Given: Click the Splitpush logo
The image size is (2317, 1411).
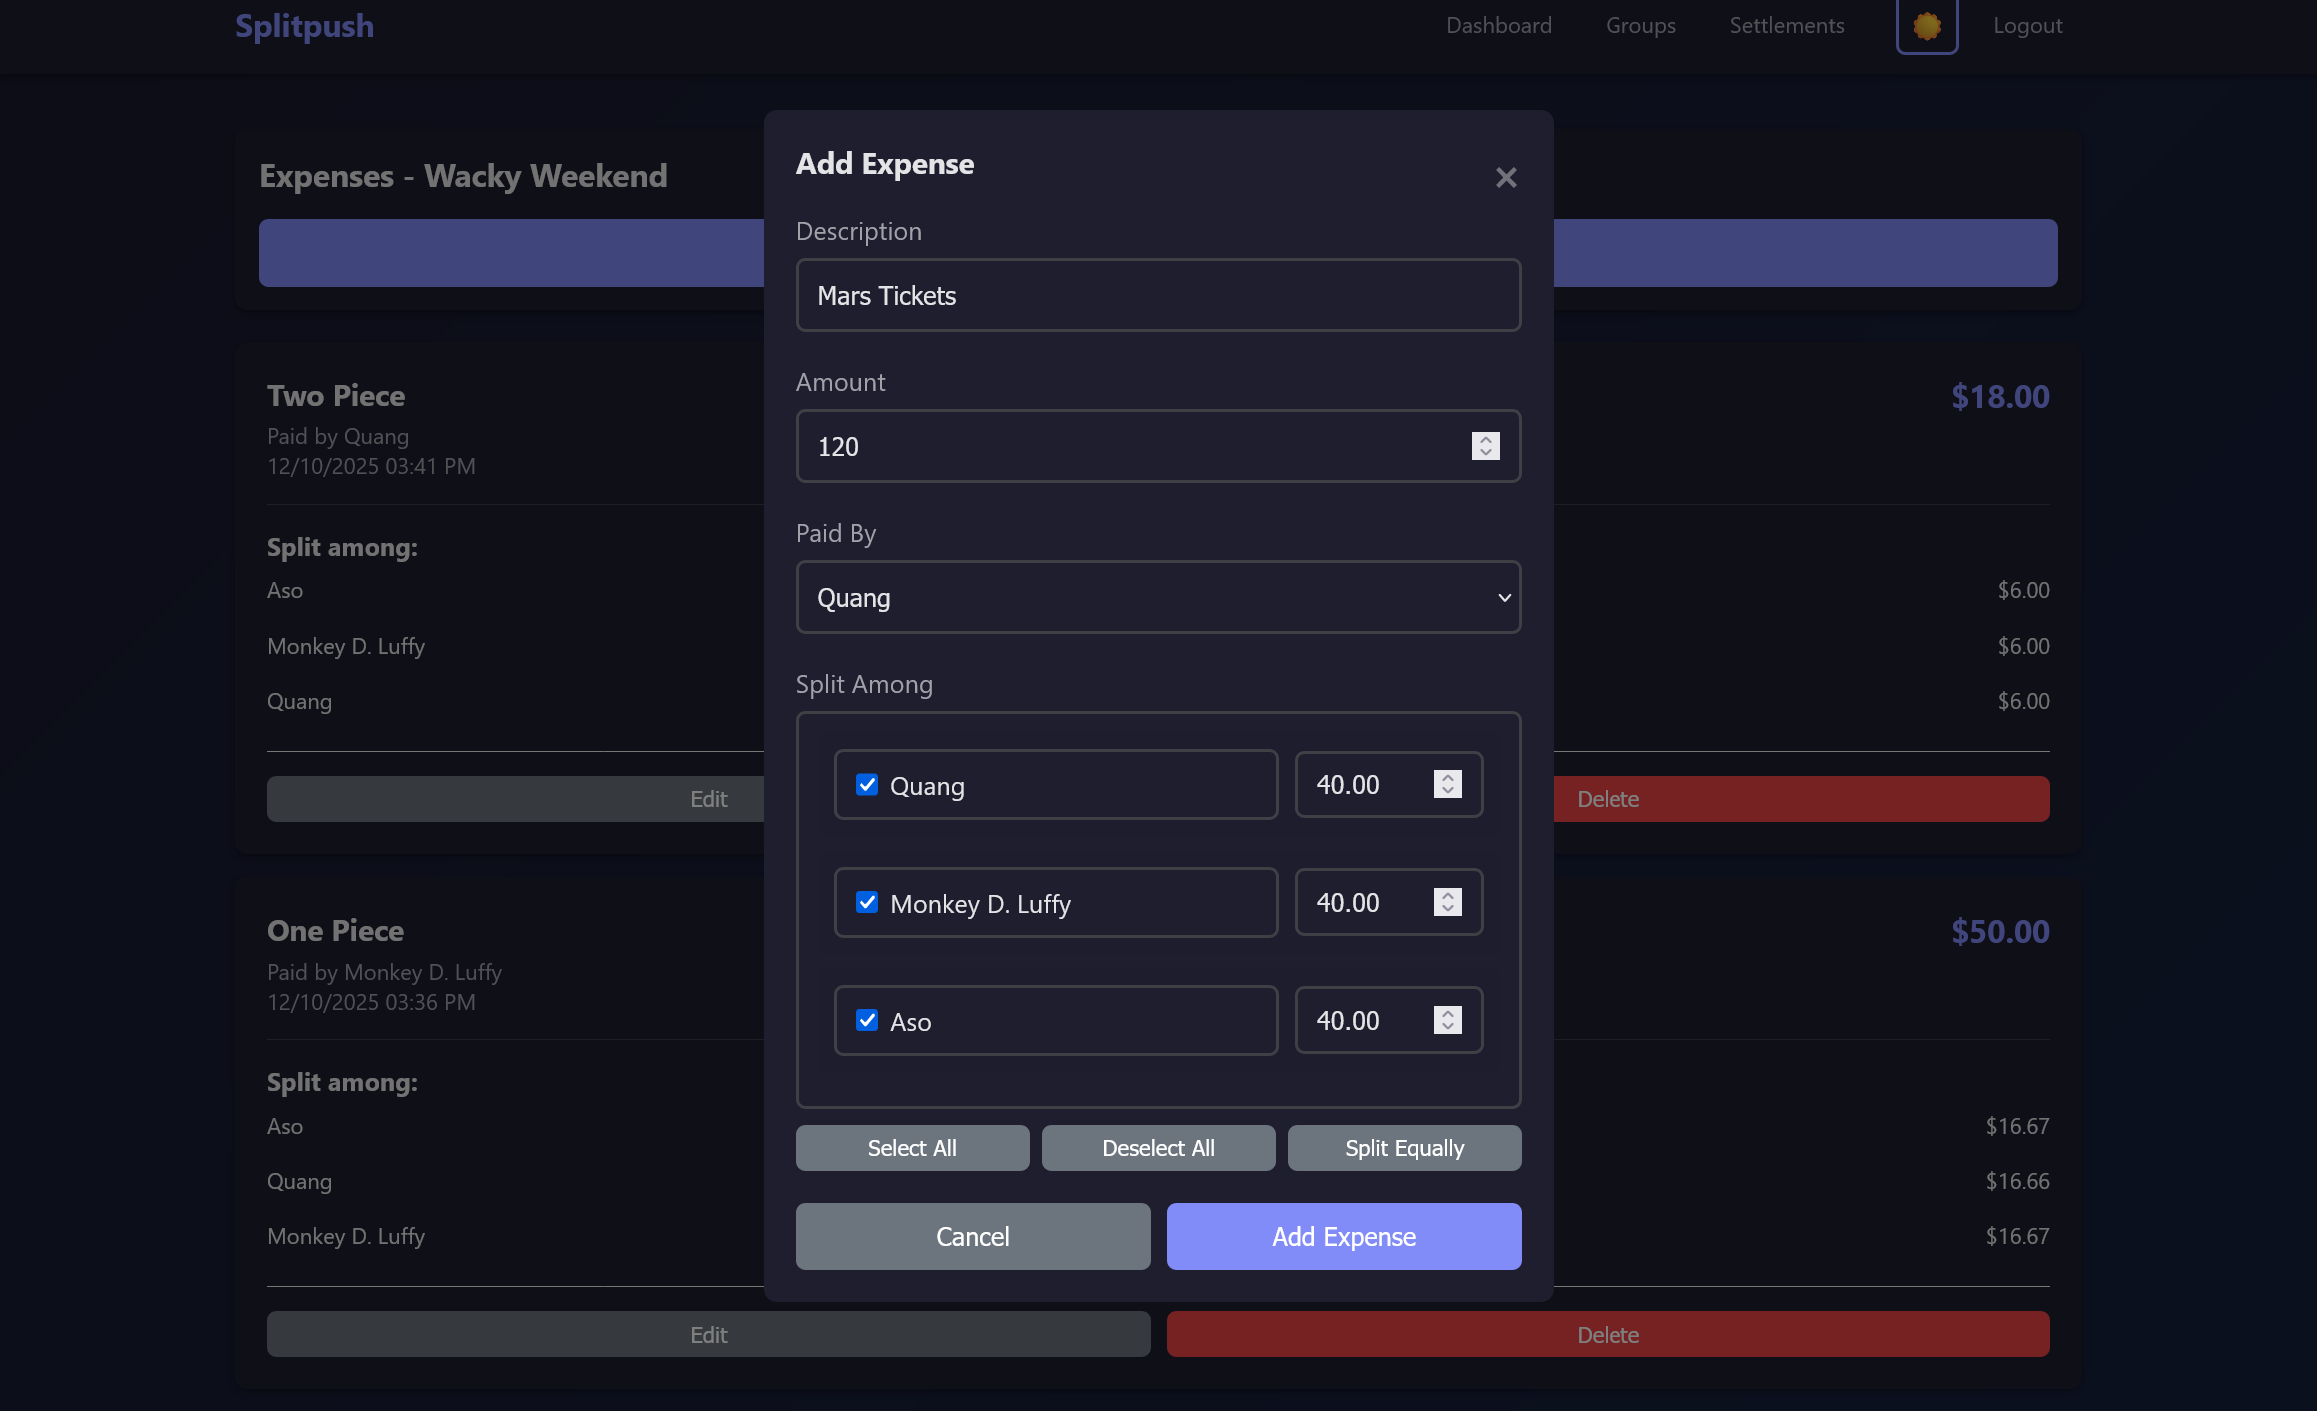Looking at the screenshot, I should pos(304,26).
